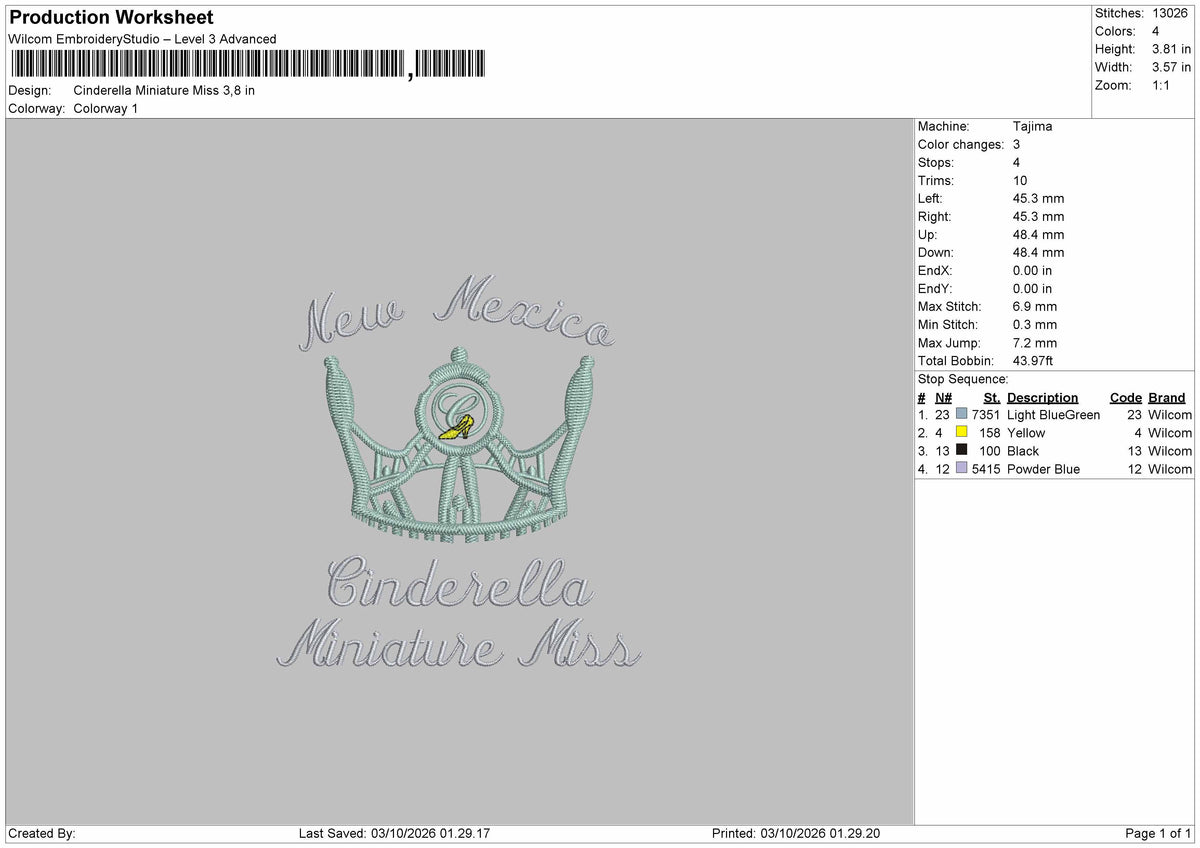The height and width of the screenshot is (848, 1200).
Task: Select the Height value 3.81 in
Action: click(x=1171, y=49)
